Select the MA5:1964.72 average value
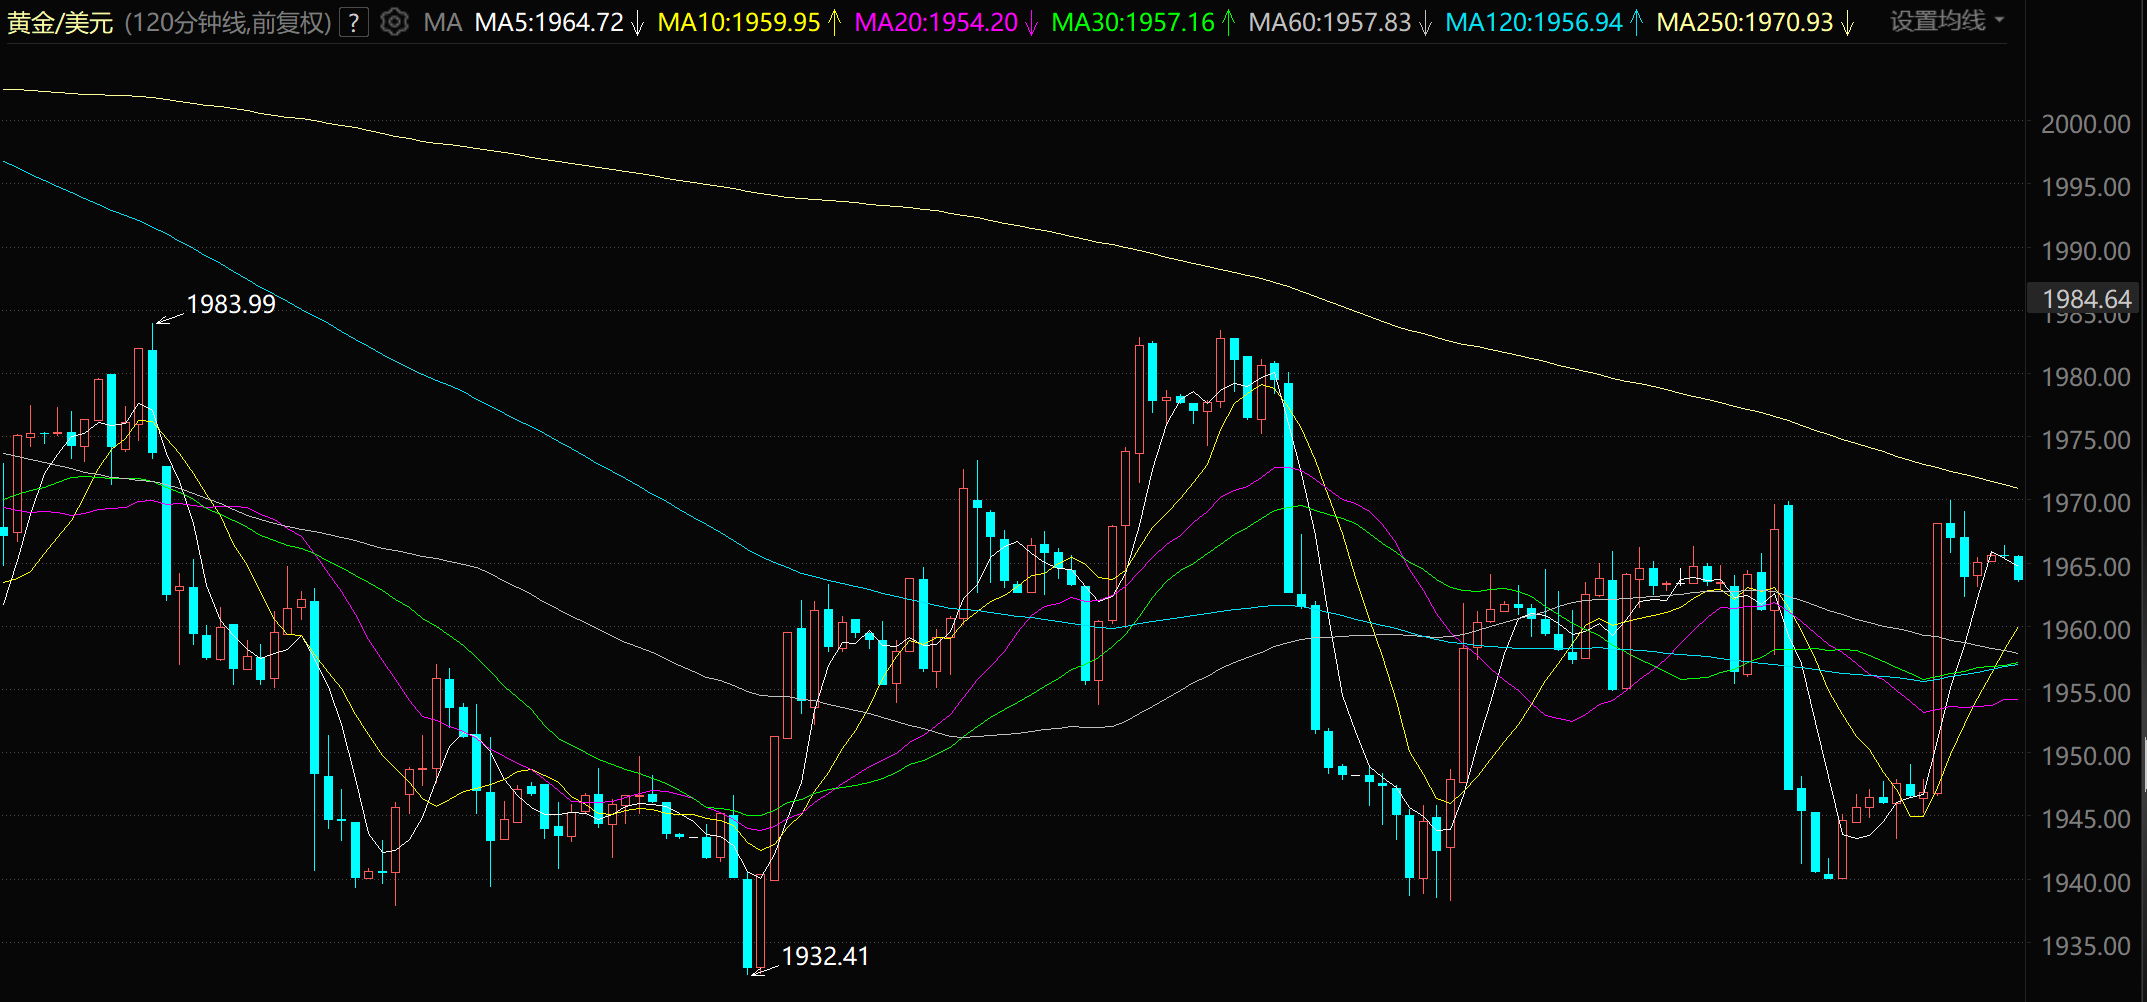 coord(549,22)
